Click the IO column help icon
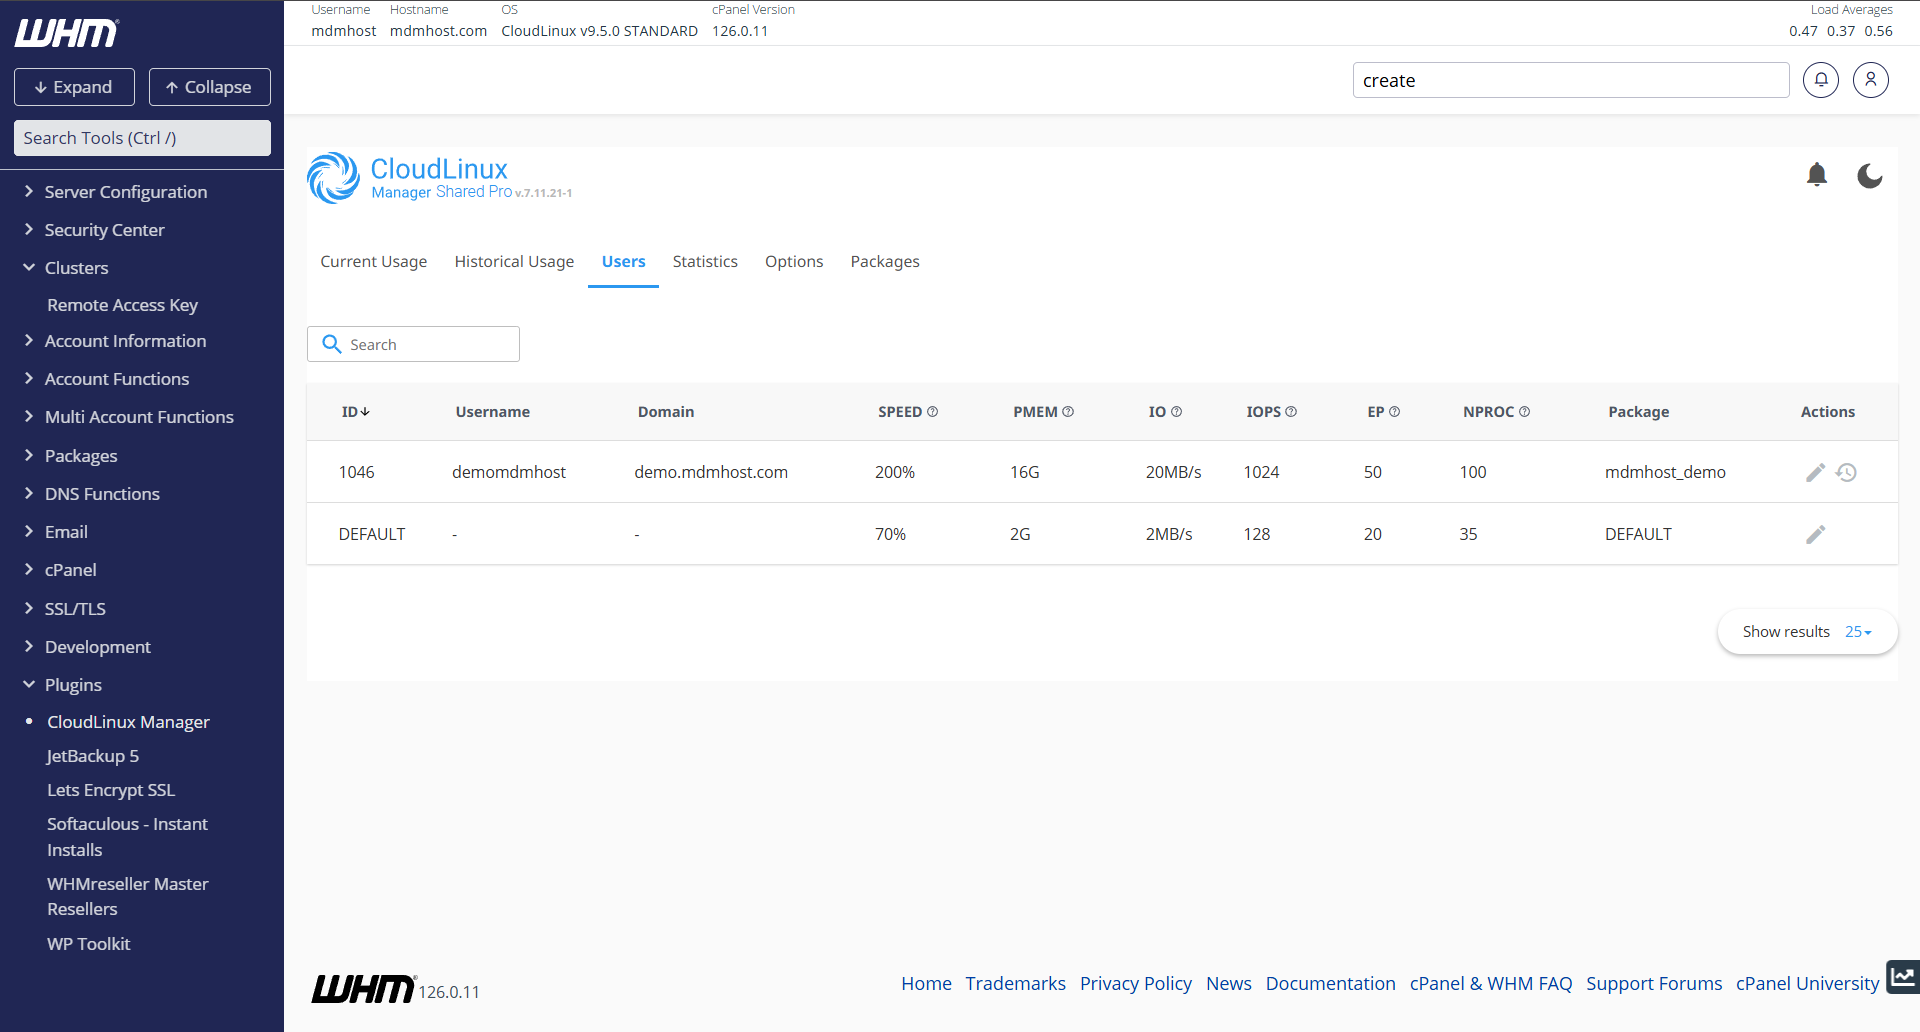This screenshot has width=1920, height=1032. [1177, 412]
